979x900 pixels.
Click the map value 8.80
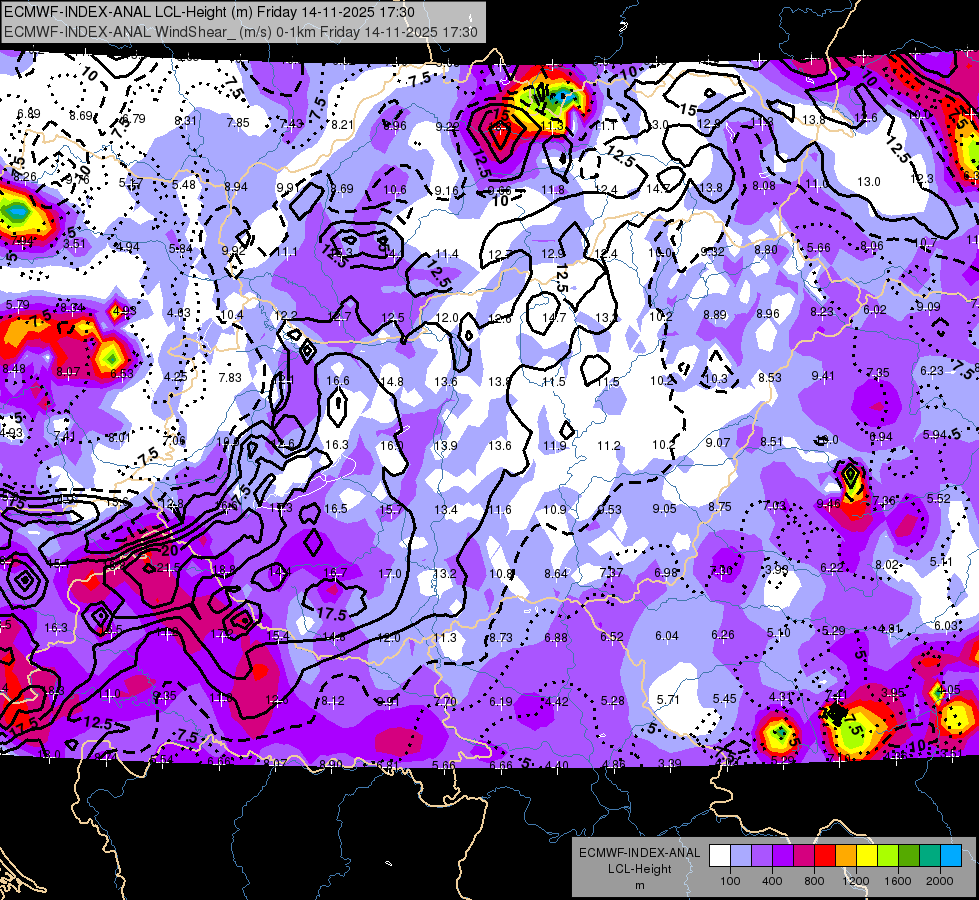pos(766,250)
